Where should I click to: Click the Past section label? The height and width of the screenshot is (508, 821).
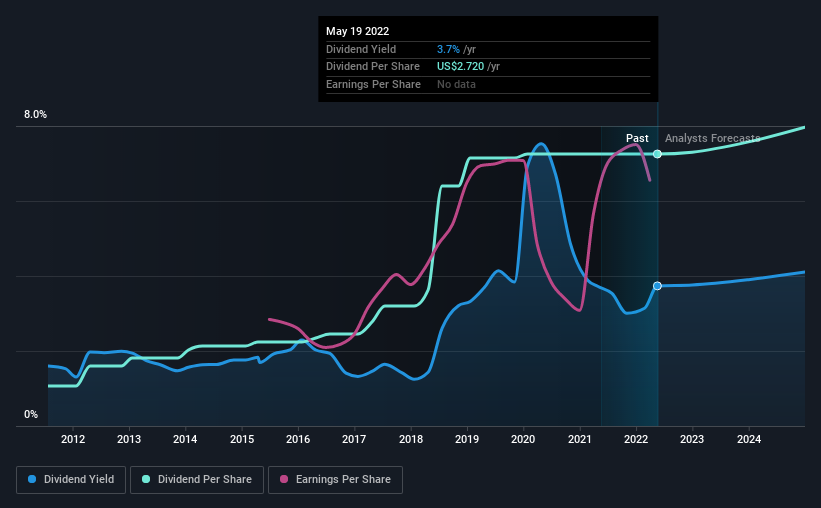pyautogui.click(x=637, y=138)
